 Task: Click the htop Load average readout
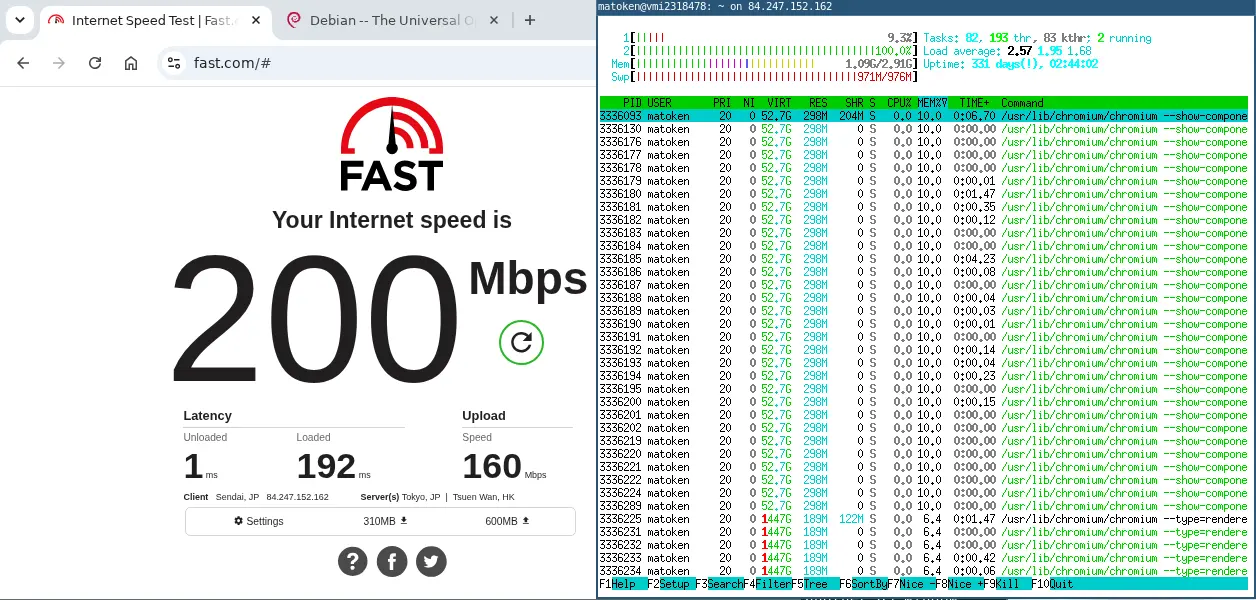pyautogui.click(x=1007, y=51)
